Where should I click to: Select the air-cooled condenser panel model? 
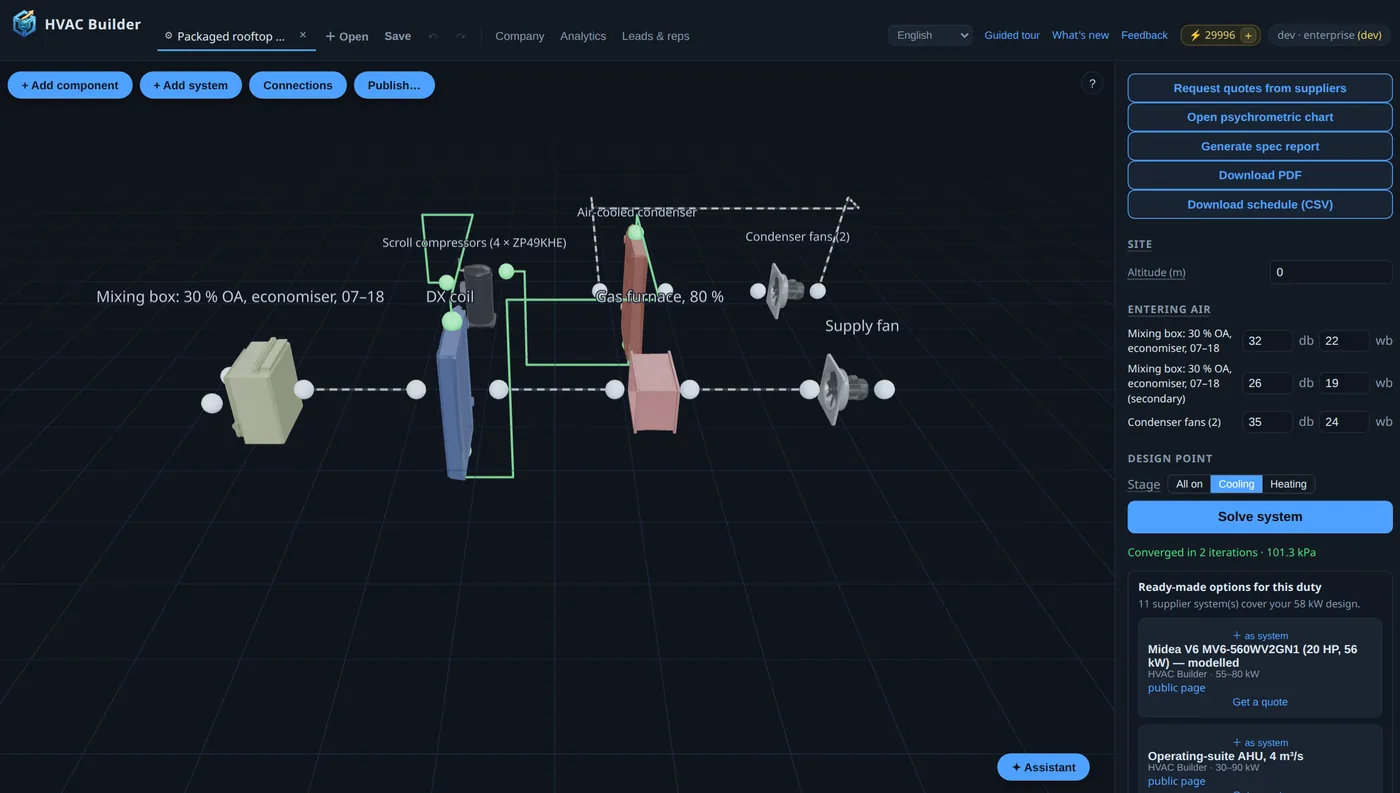[634, 291]
